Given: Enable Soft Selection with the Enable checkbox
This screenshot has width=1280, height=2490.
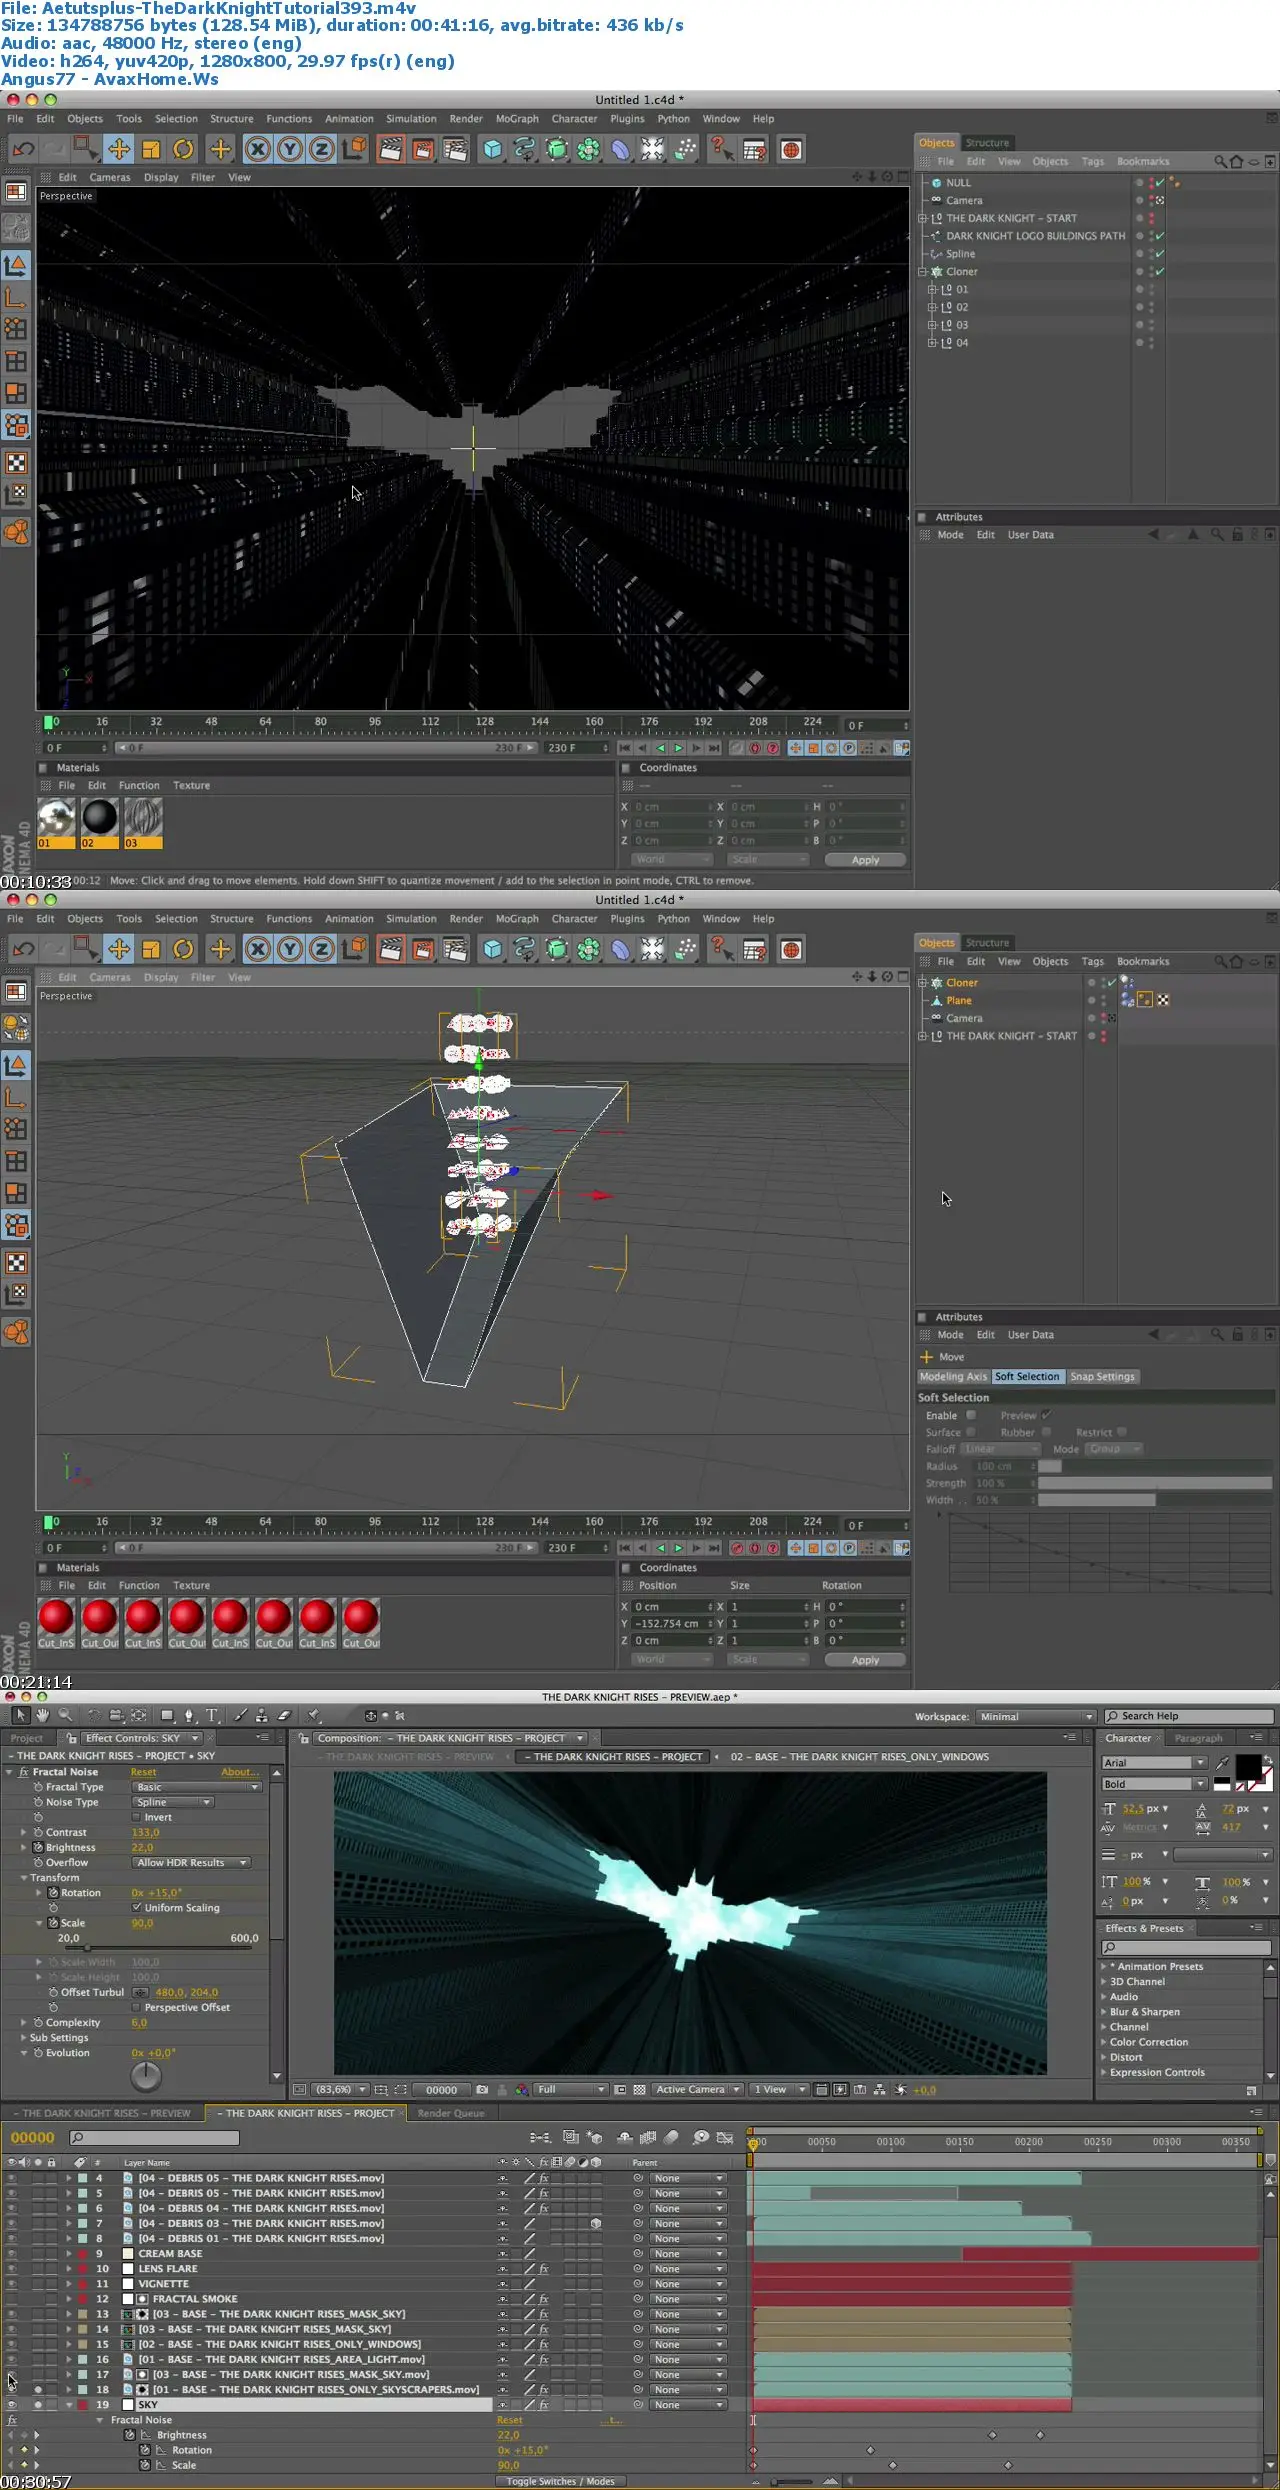Looking at the screenshot, I should [970, 1415].
